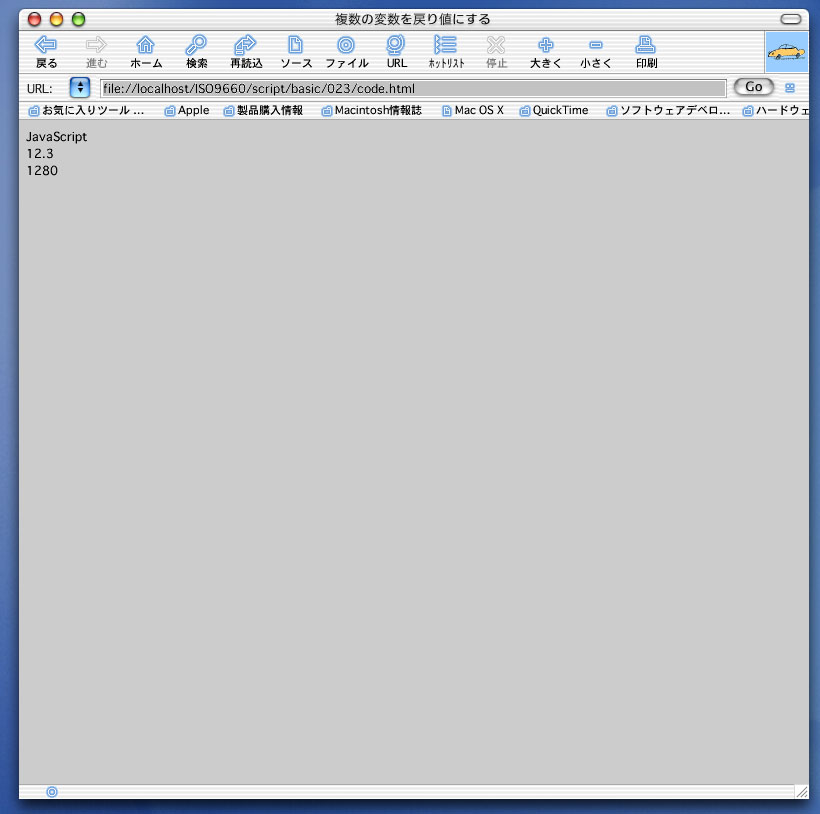The image size is (820, 814).
Task: Click the yellow minimize window button
Action: (x=56, y=19)
